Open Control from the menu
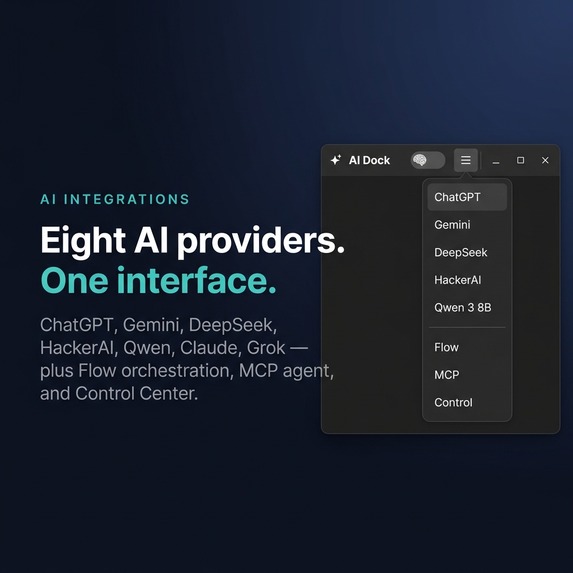Screen dimensions: 573x573 coord(467,403)
